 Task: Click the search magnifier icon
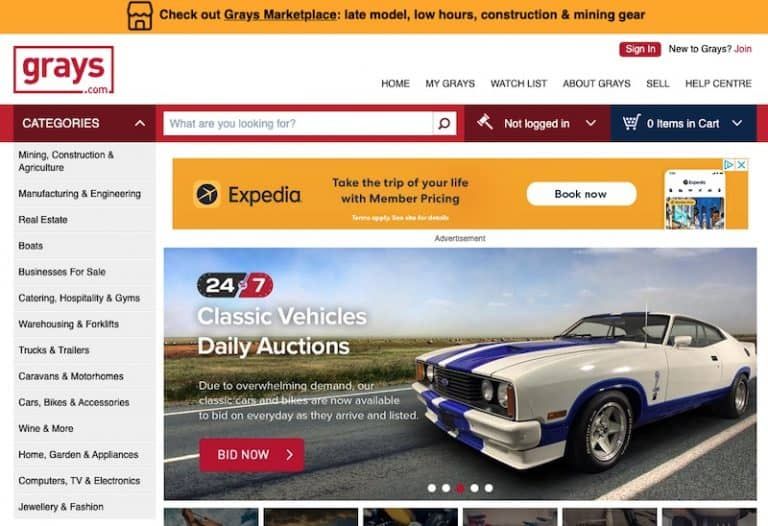coord(444,123)
